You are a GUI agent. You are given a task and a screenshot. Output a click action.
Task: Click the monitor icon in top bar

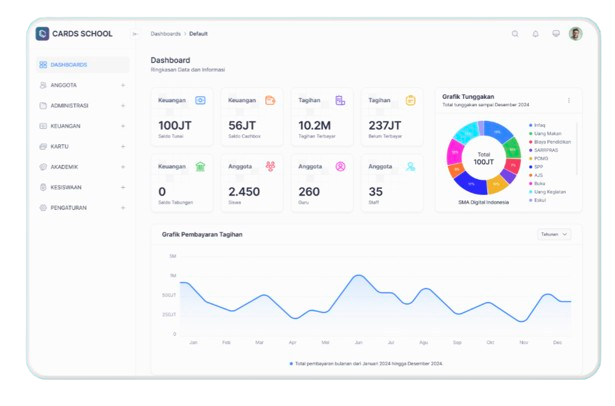pos(555,34)
